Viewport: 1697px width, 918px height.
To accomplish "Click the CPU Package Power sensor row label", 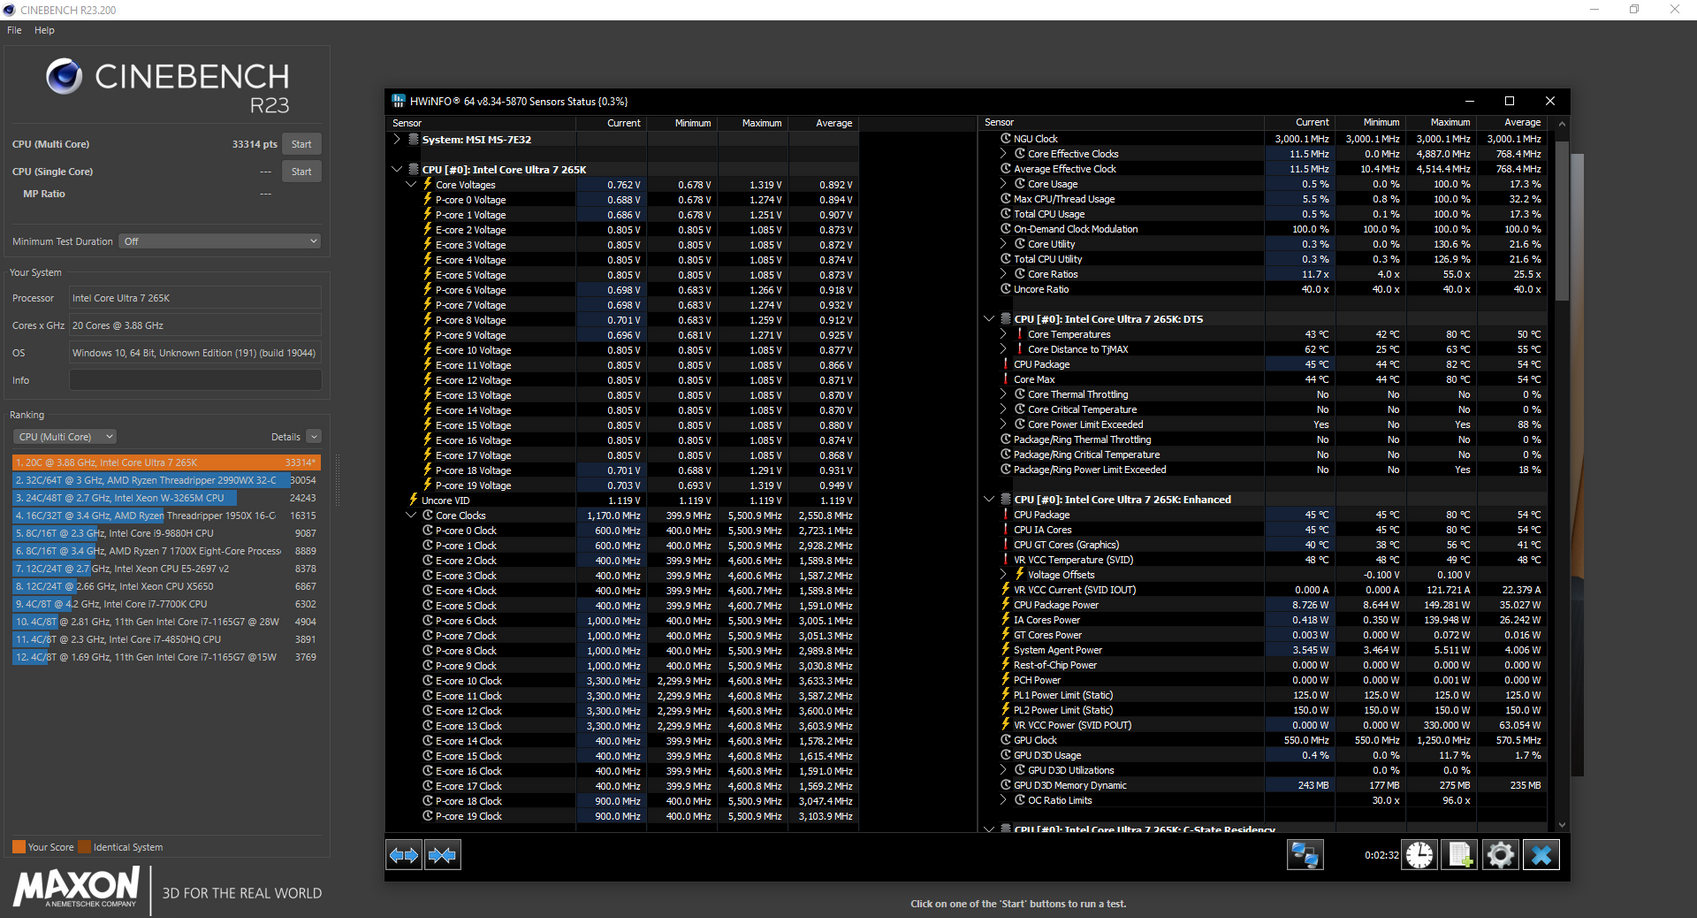I will (x=1056, y=605).
